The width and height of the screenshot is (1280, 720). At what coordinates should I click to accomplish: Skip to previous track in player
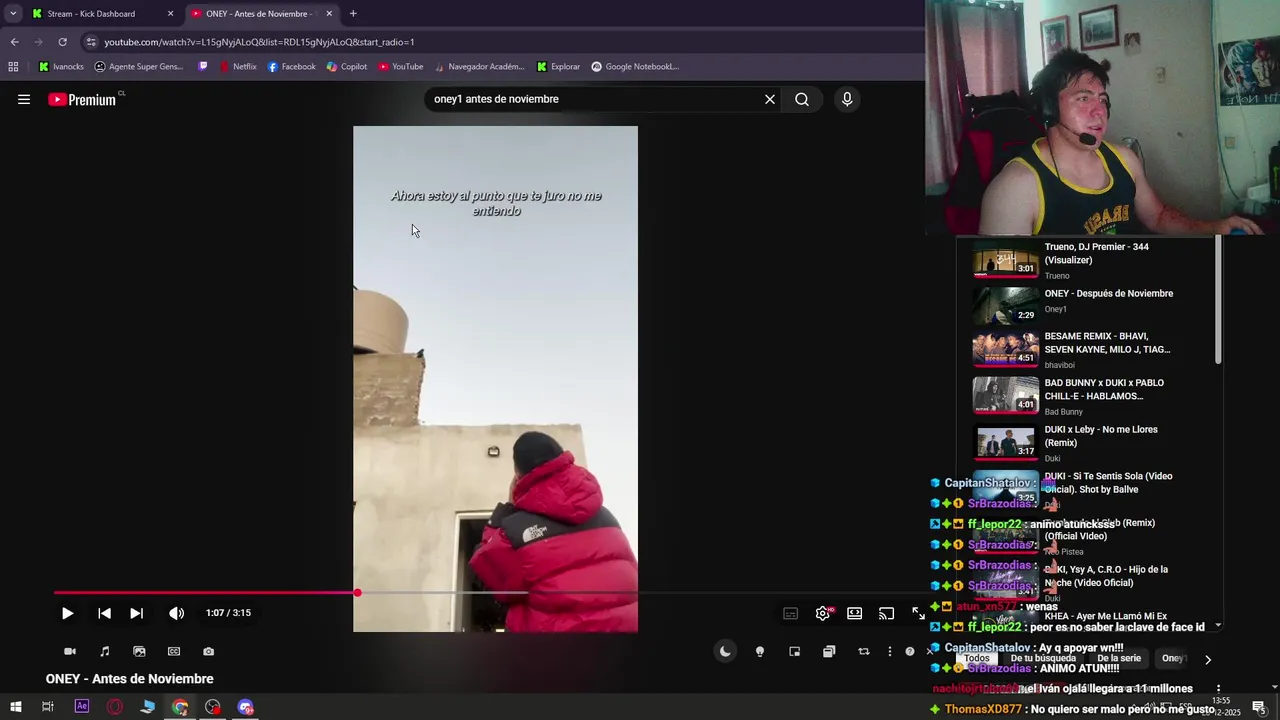point(104,613)
